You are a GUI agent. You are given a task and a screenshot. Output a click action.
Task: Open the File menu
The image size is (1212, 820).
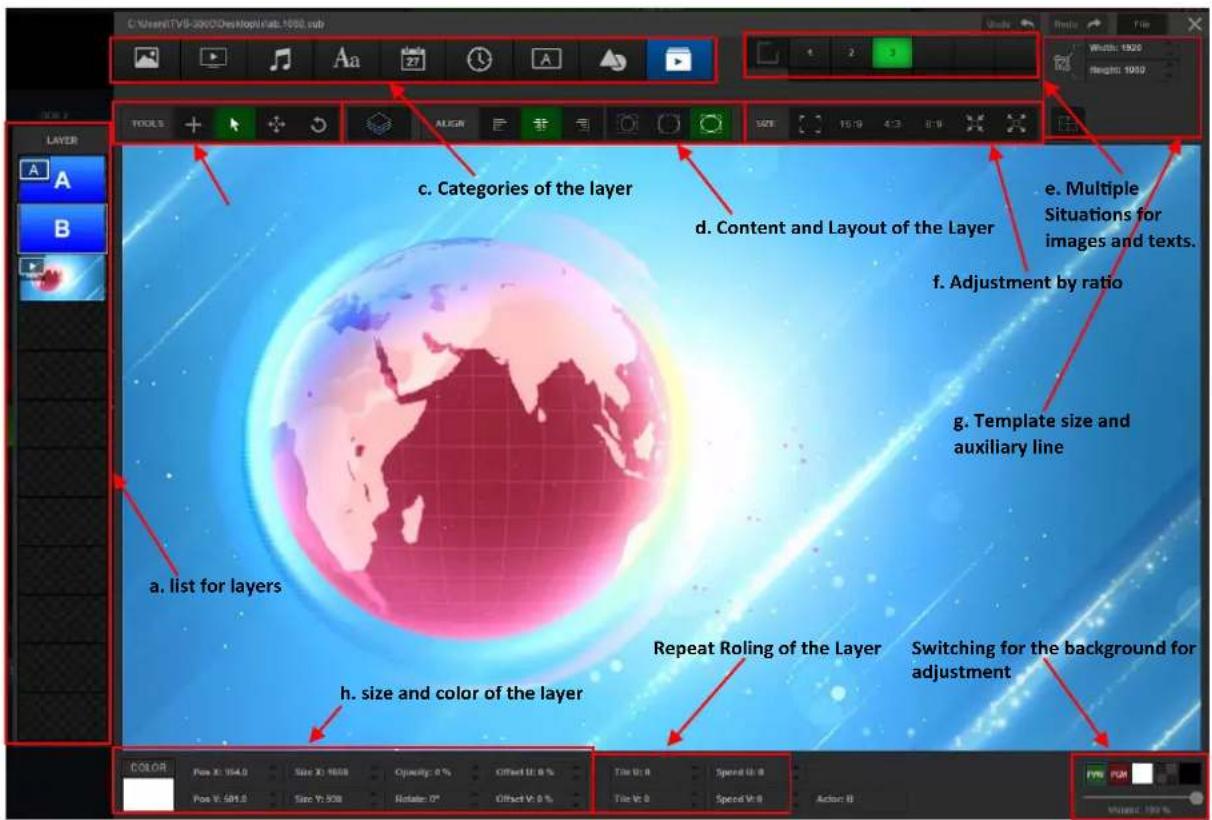pos(1143,22)
